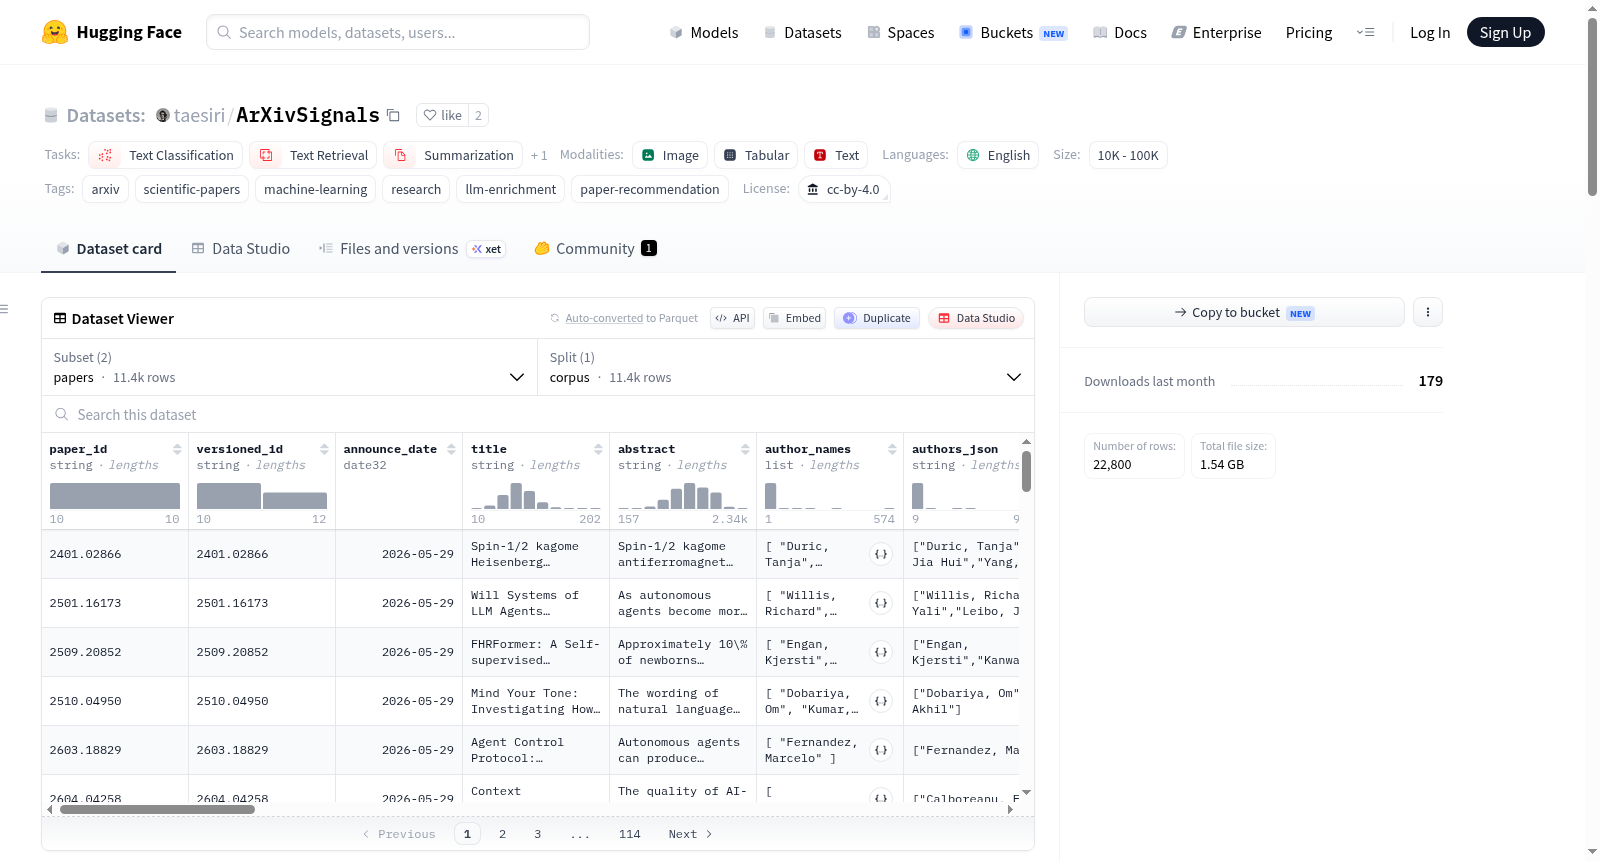The height and width of the screenshot is (861, 1600).
Task: Go to the Pricing page
Action: pyautogui.click(x=1309, y=32)
